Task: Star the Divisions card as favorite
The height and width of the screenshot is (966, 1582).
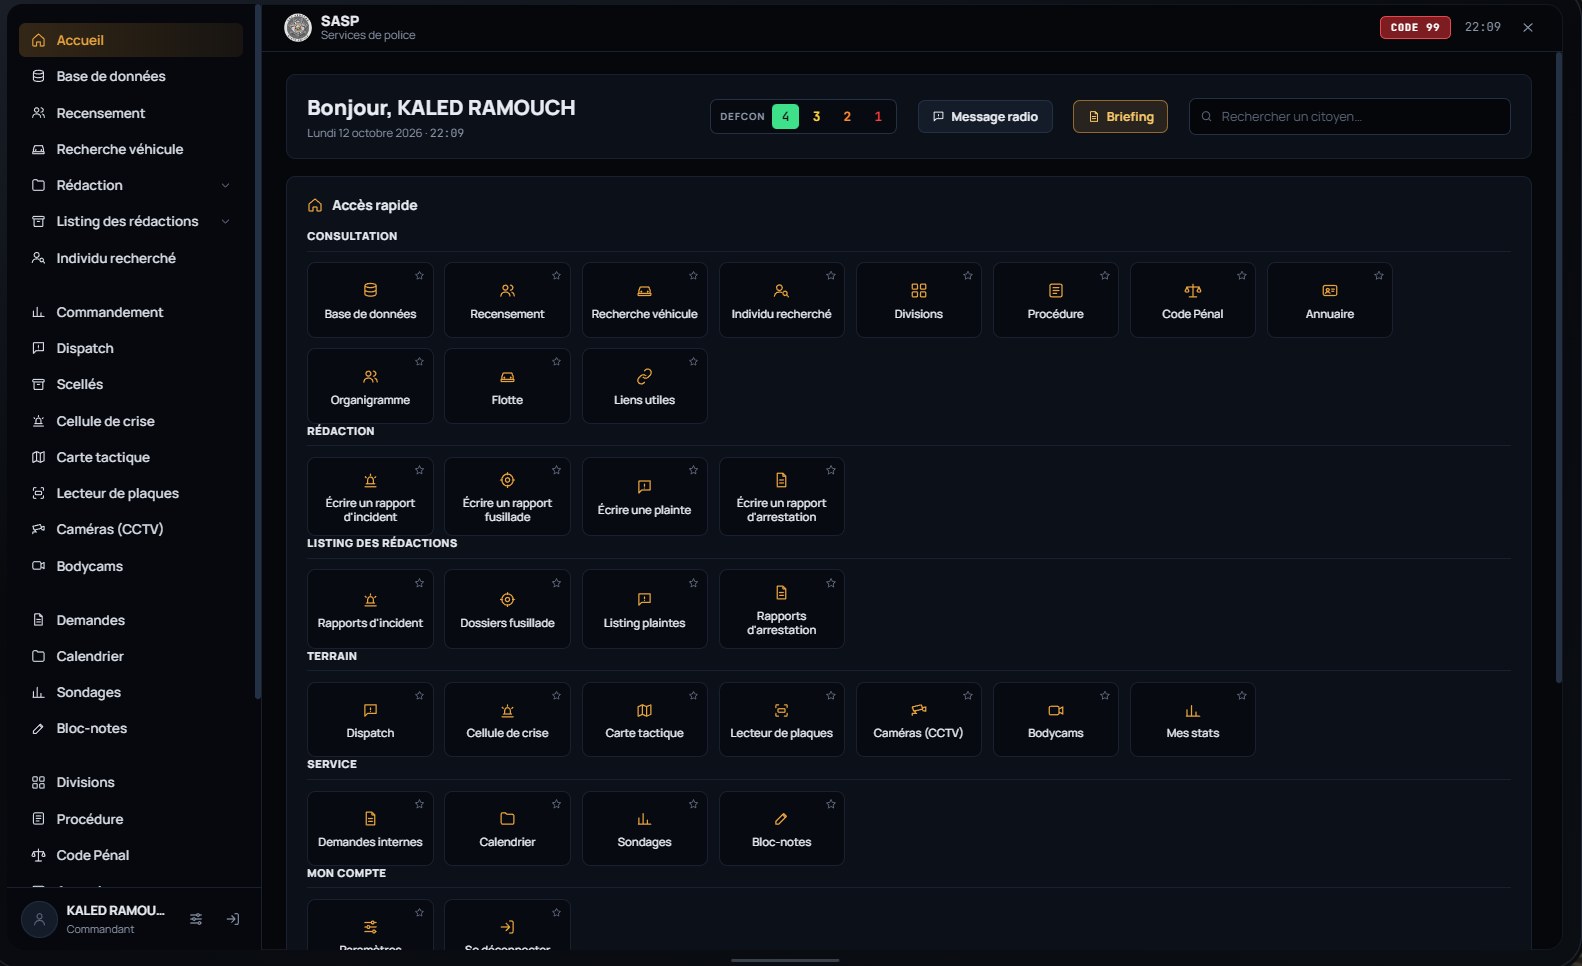Action: [967, 275]
